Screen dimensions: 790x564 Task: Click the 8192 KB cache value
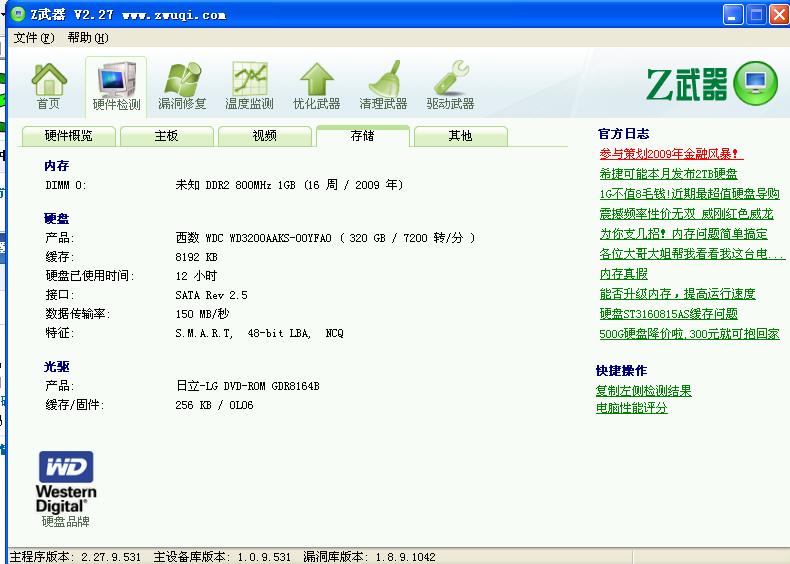[x=196, y=257]
